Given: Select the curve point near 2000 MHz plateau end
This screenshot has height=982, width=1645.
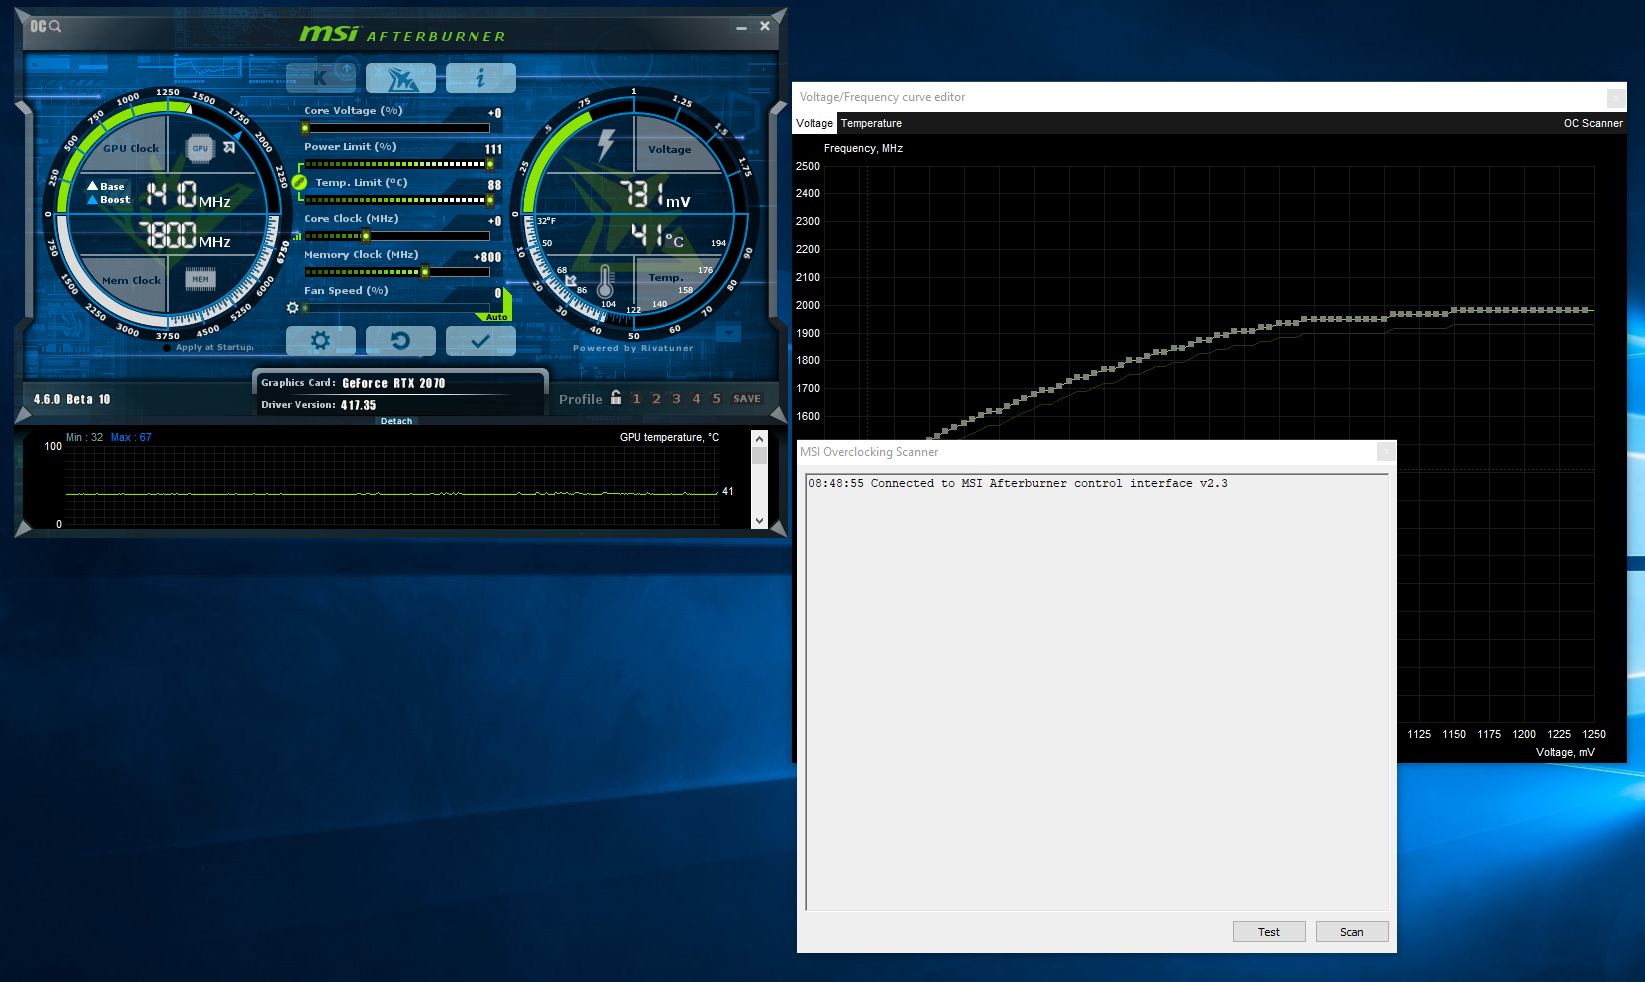Looking at the screenshot, I should click(x=1586, y=310).
